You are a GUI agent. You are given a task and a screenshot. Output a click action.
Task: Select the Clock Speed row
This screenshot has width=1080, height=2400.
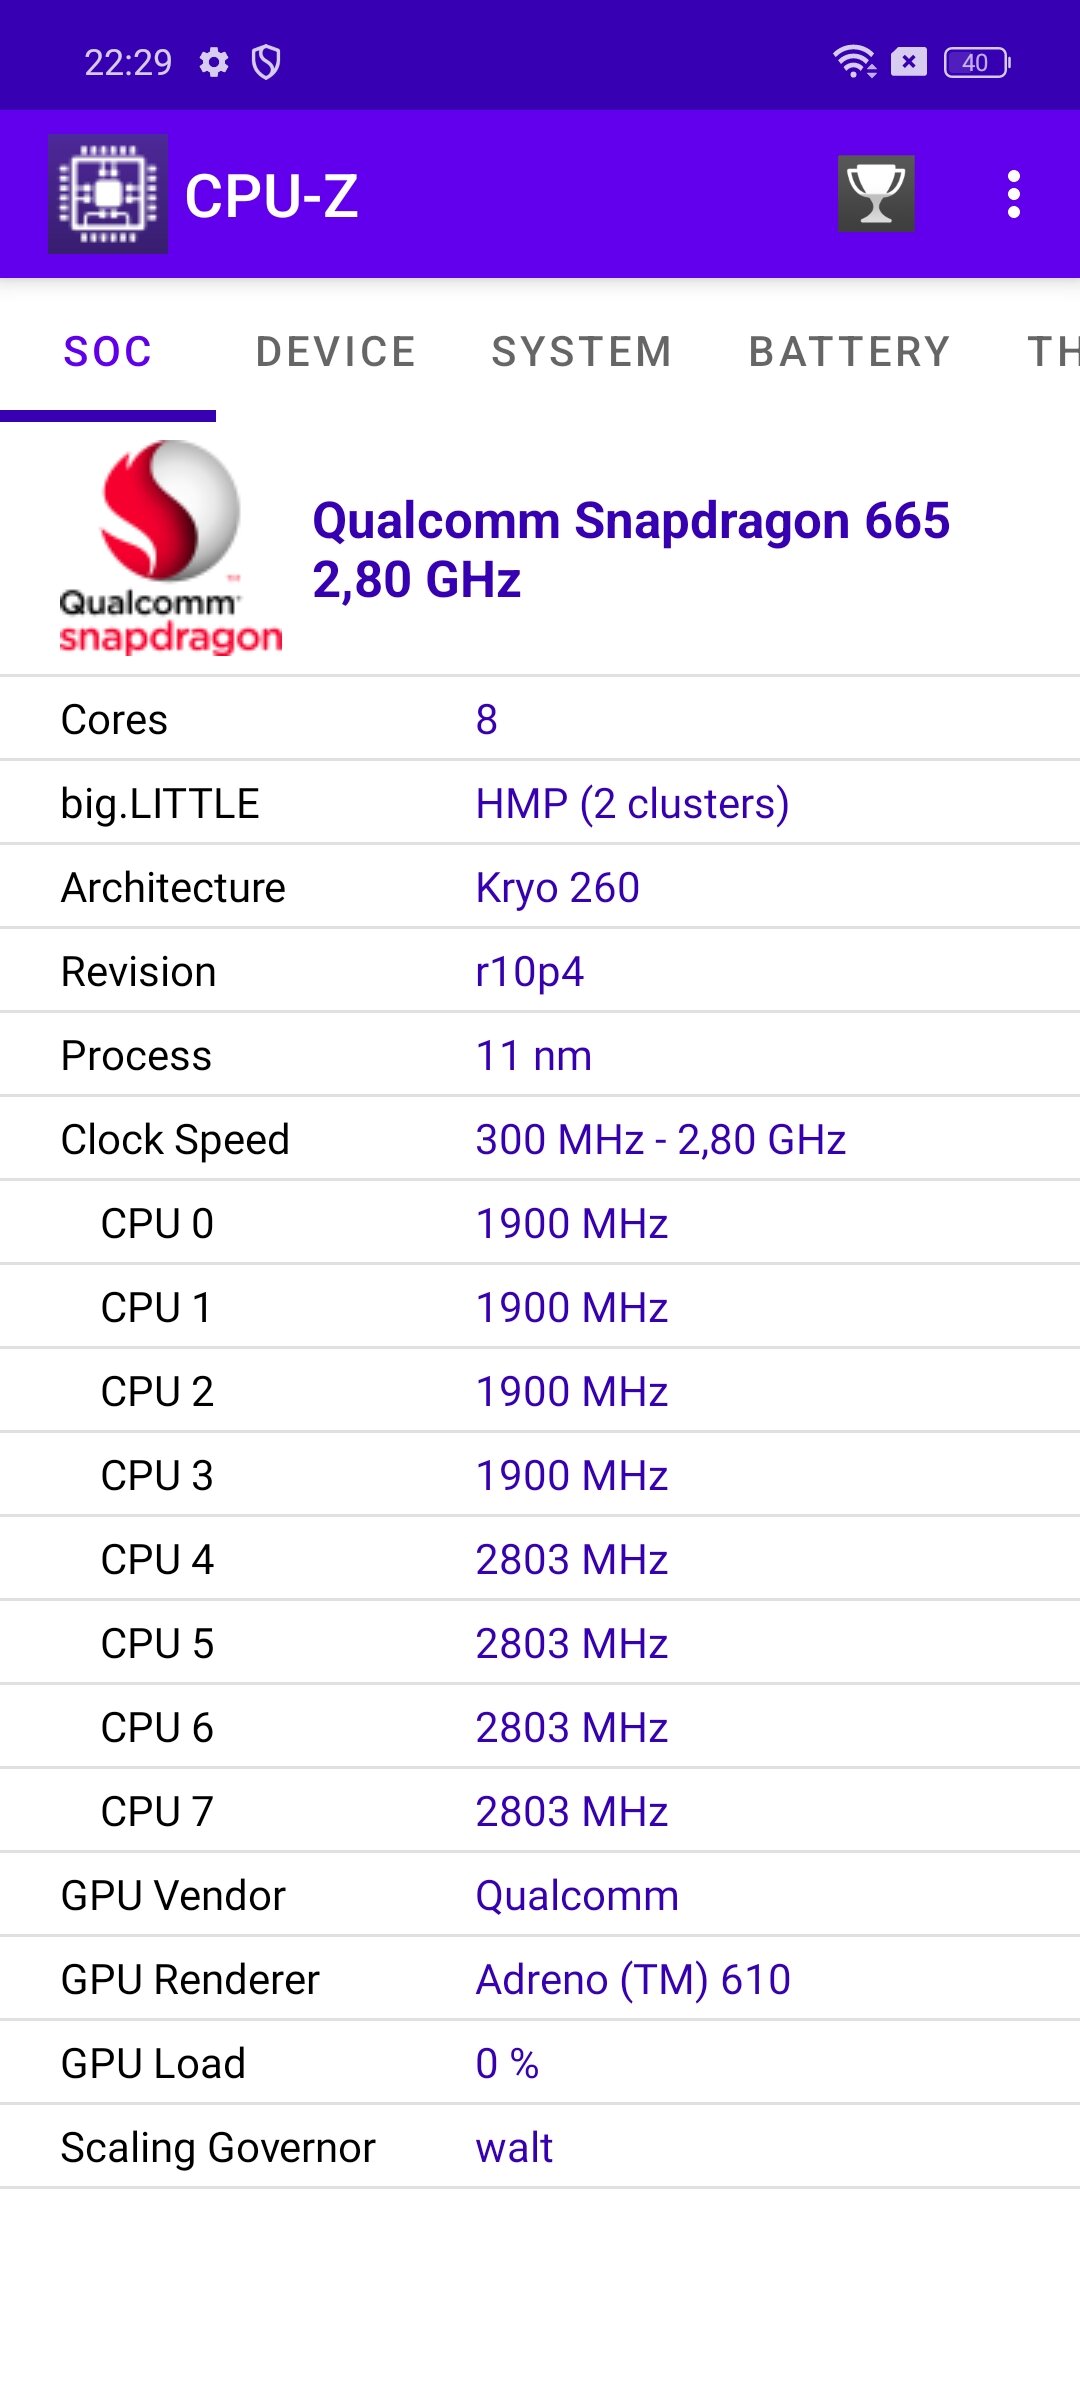pos(540,1139)
